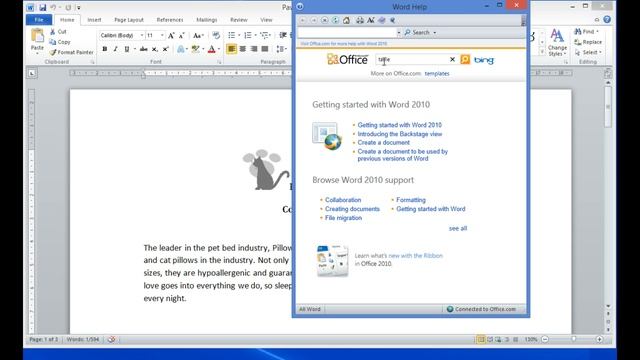640x360 pixels.
Task: Click the Bullets list icon
Action: pyautogui.click(x=231, y=36)
